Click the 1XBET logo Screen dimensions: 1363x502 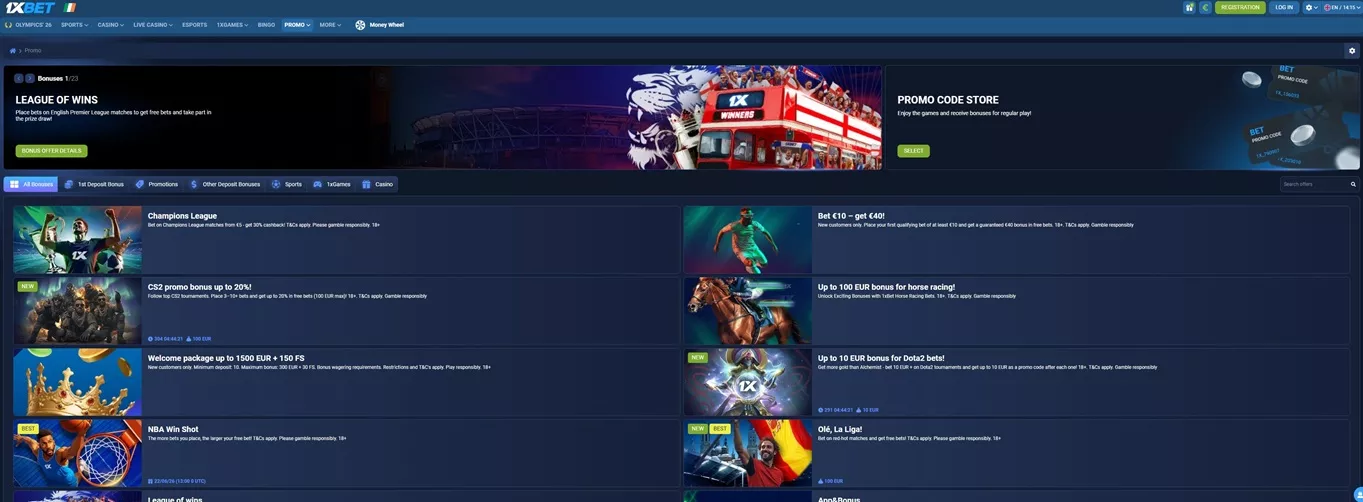[x=29, y=7]
